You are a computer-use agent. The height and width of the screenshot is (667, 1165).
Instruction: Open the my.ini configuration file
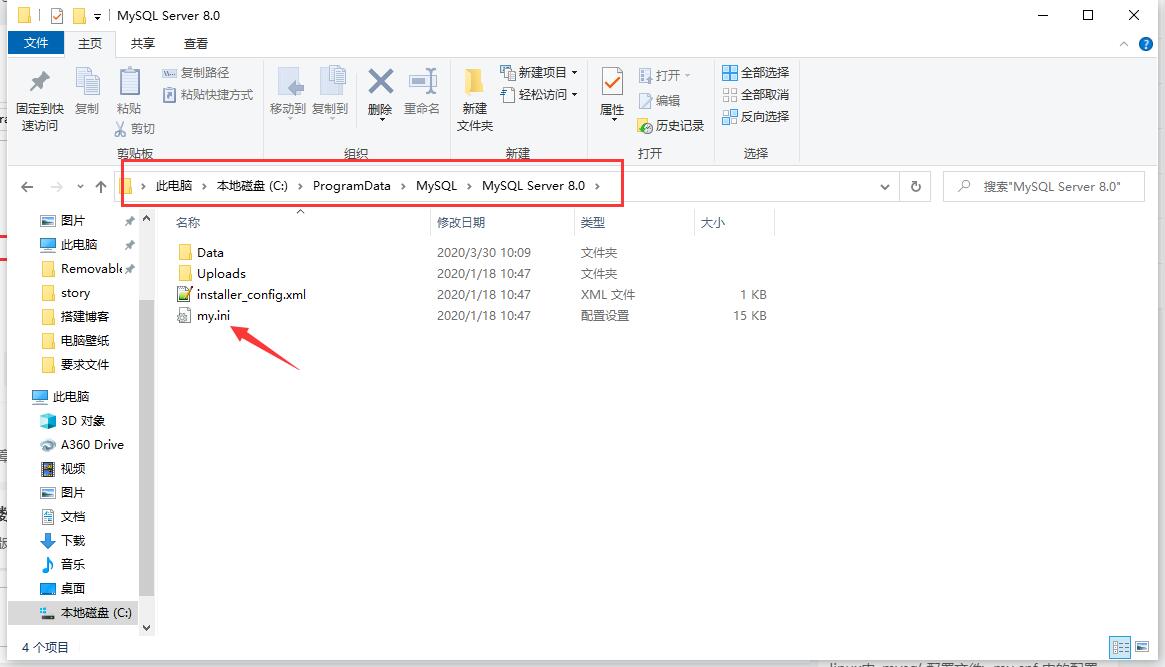(214, 315)
